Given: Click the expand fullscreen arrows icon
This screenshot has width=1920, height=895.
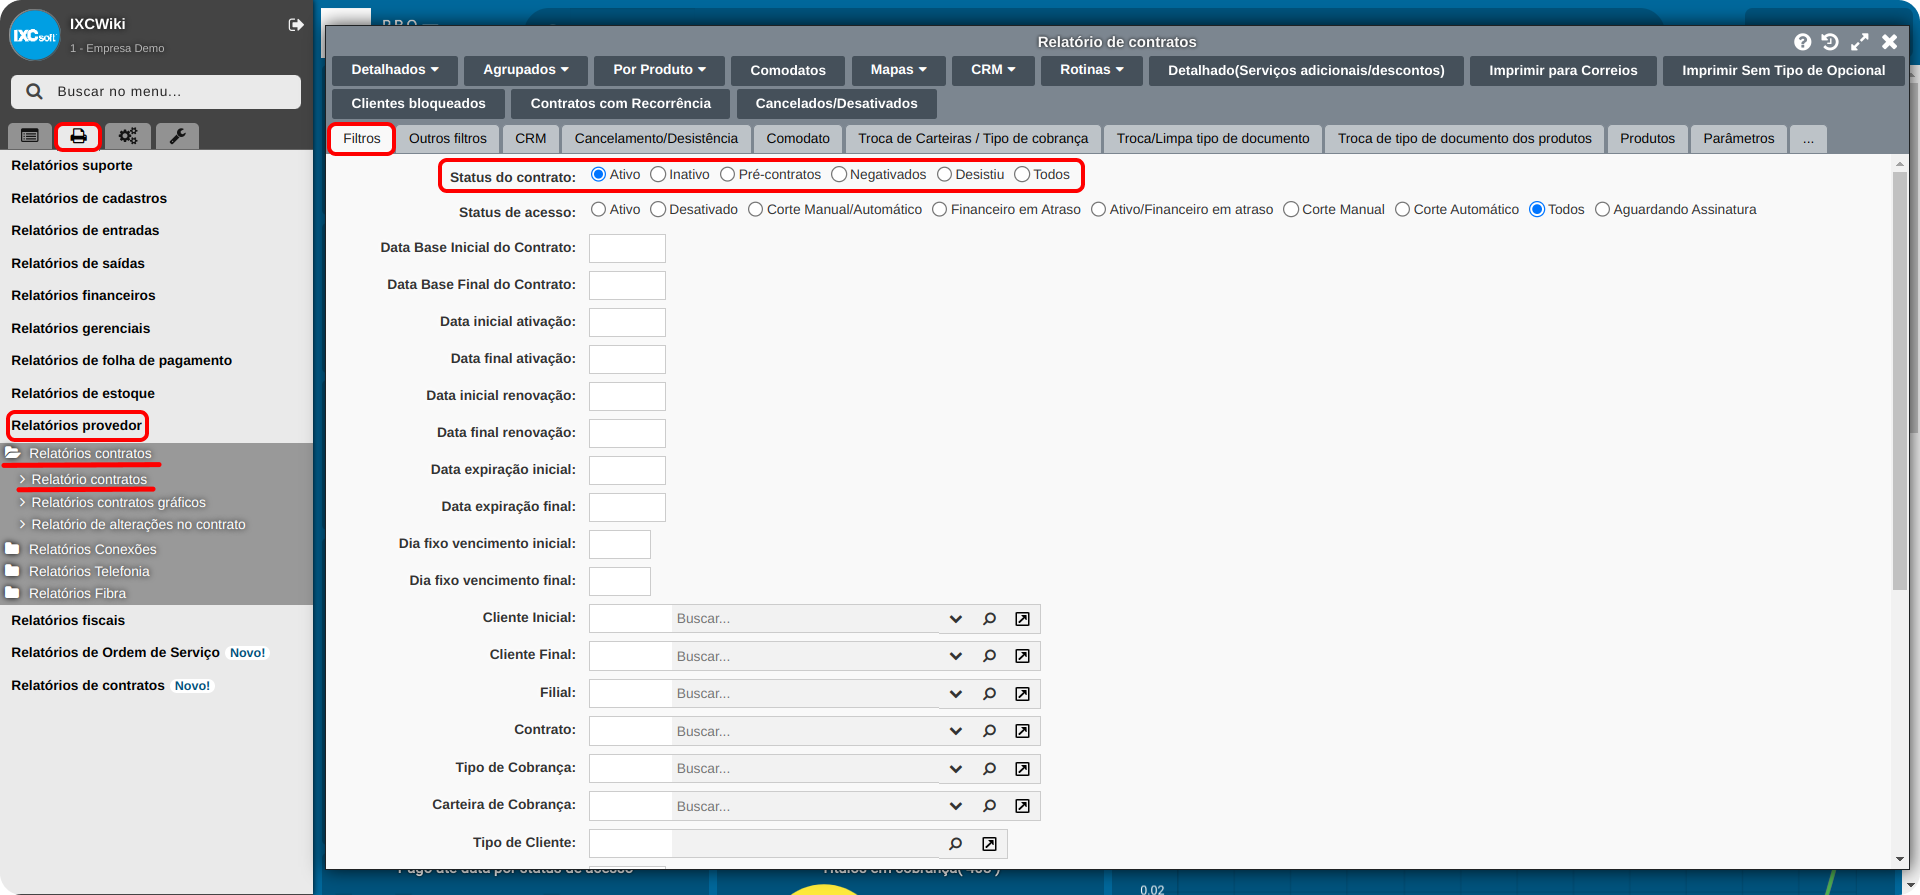Looking at the screenshot, I should [x=1860, y=42].
